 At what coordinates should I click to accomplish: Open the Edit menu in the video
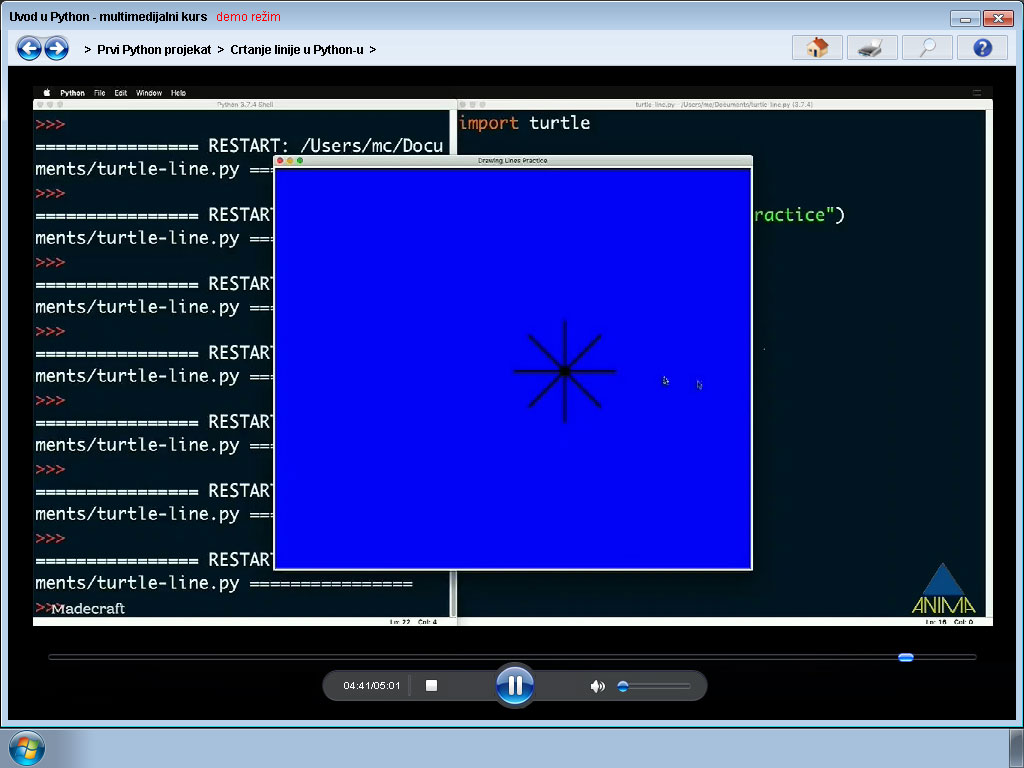(x=121, y=93)
